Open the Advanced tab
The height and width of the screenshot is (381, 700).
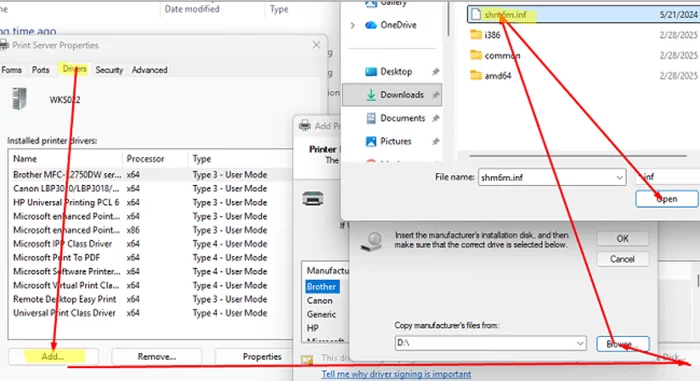pos(150,70)
